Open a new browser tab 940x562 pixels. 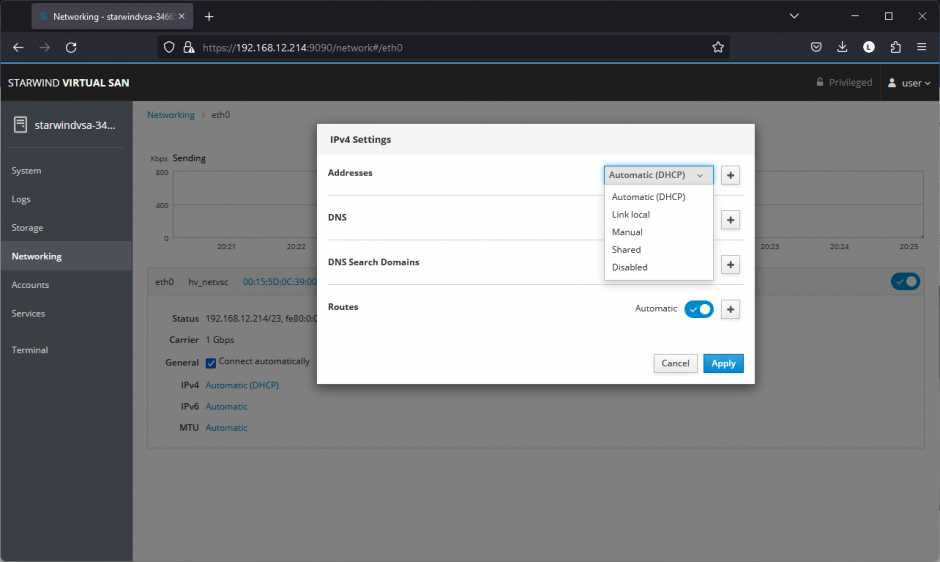click(209, 17)
